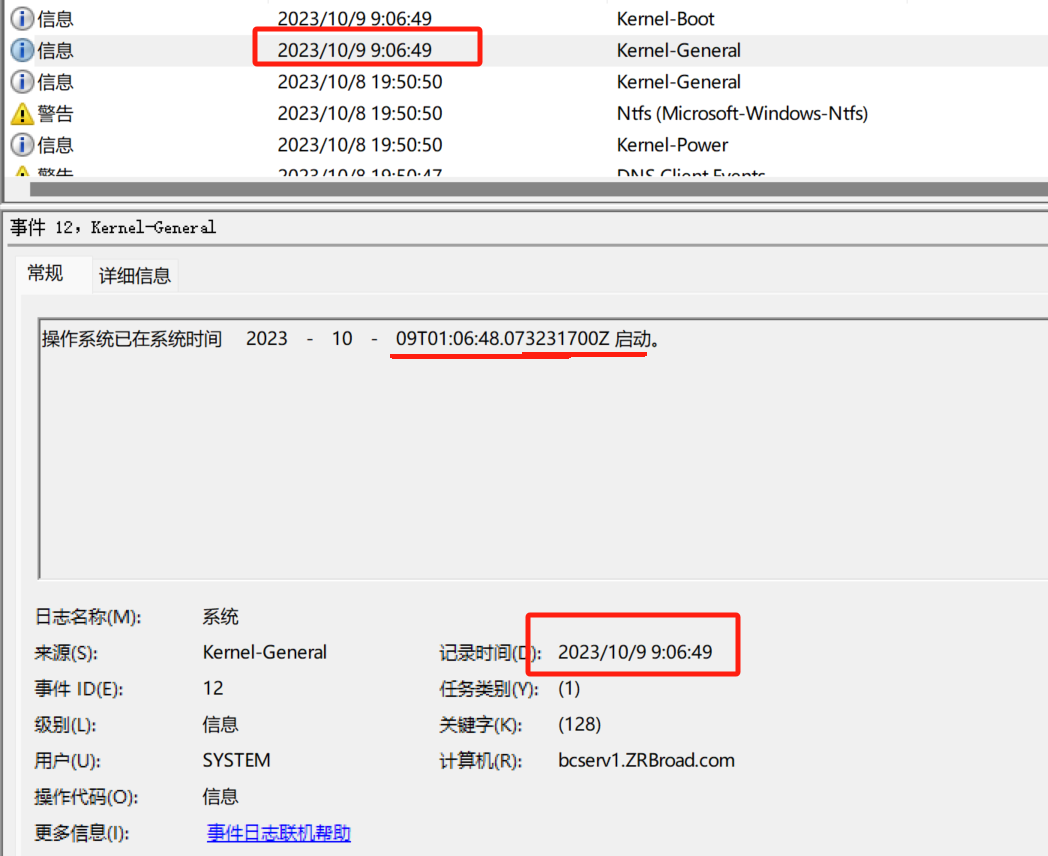This screenshot has width=1048, height=856.
Task: Click date 2023/10/9 9:06:49 in Kernel-Boot row
Action: coord(354,19)
